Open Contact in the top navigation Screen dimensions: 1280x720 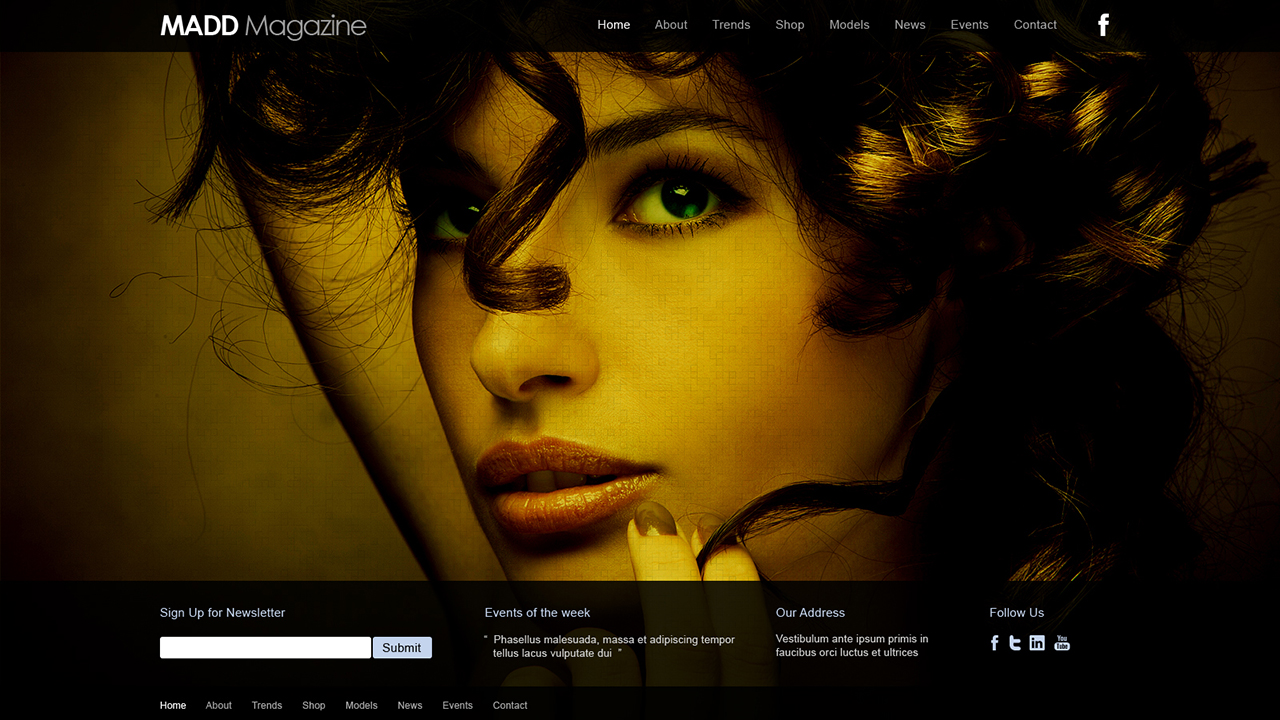pos(1035,25)
